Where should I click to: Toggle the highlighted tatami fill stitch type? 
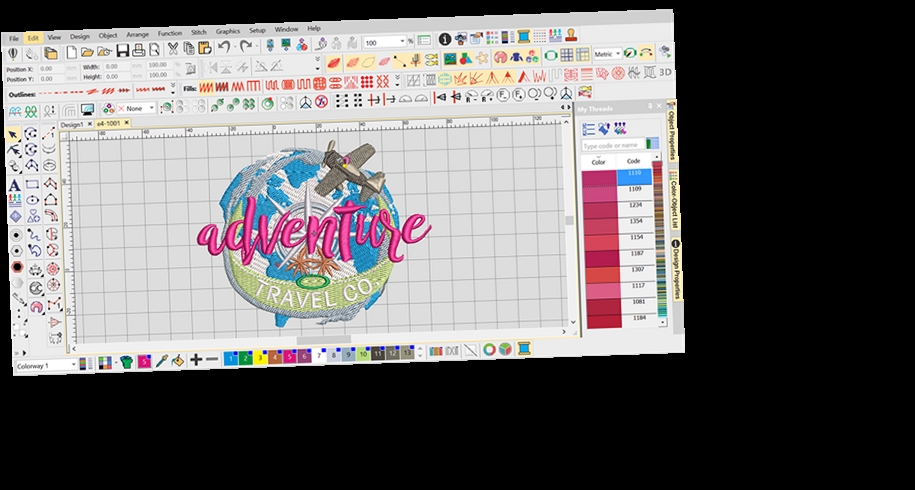206,88
